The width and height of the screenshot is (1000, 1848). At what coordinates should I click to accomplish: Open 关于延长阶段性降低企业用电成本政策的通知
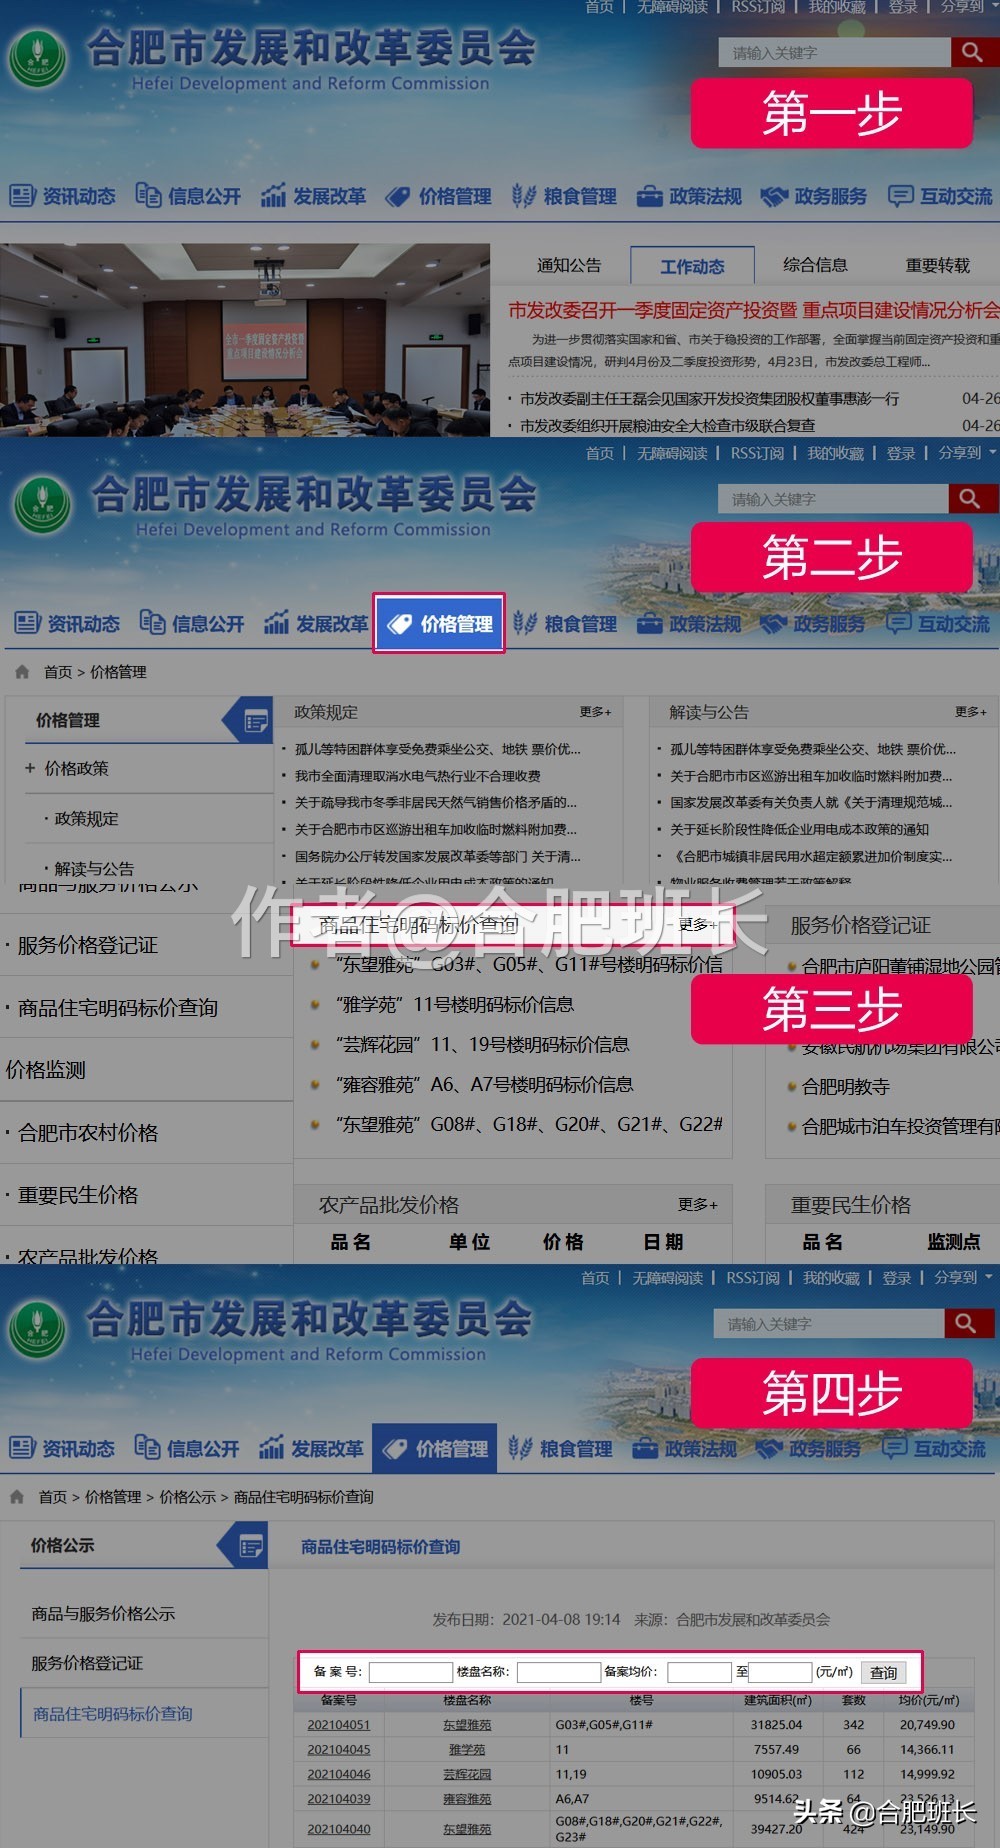799,829
